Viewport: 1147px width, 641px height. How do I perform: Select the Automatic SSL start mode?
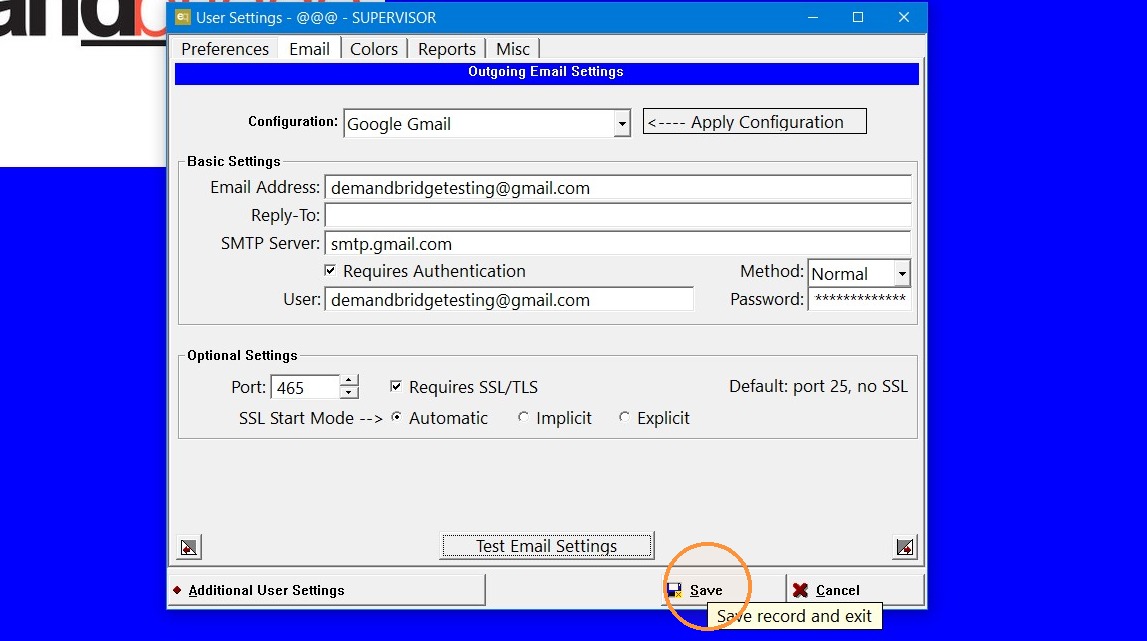396,417
